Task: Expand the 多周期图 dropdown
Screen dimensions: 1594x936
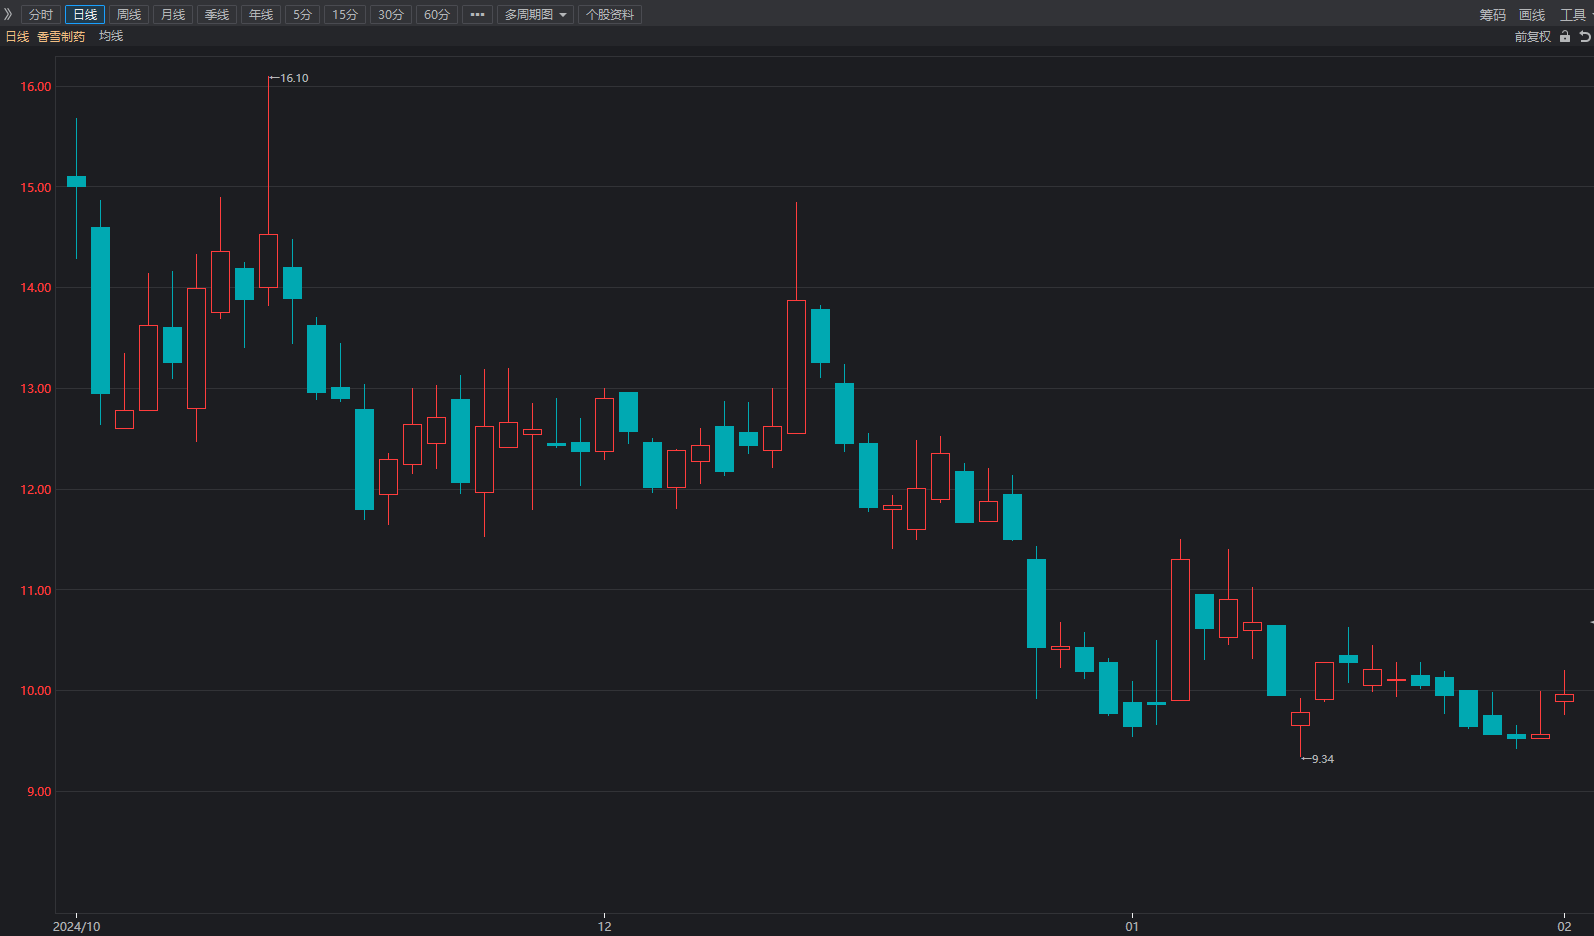Action: click(x=535, y=15)
